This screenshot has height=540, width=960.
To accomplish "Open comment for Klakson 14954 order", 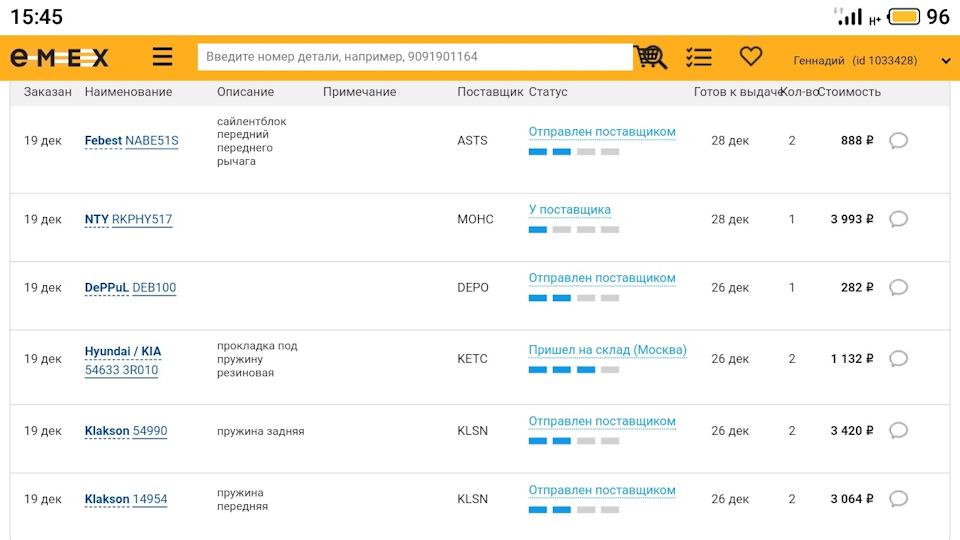I will [x=898, y=499].
